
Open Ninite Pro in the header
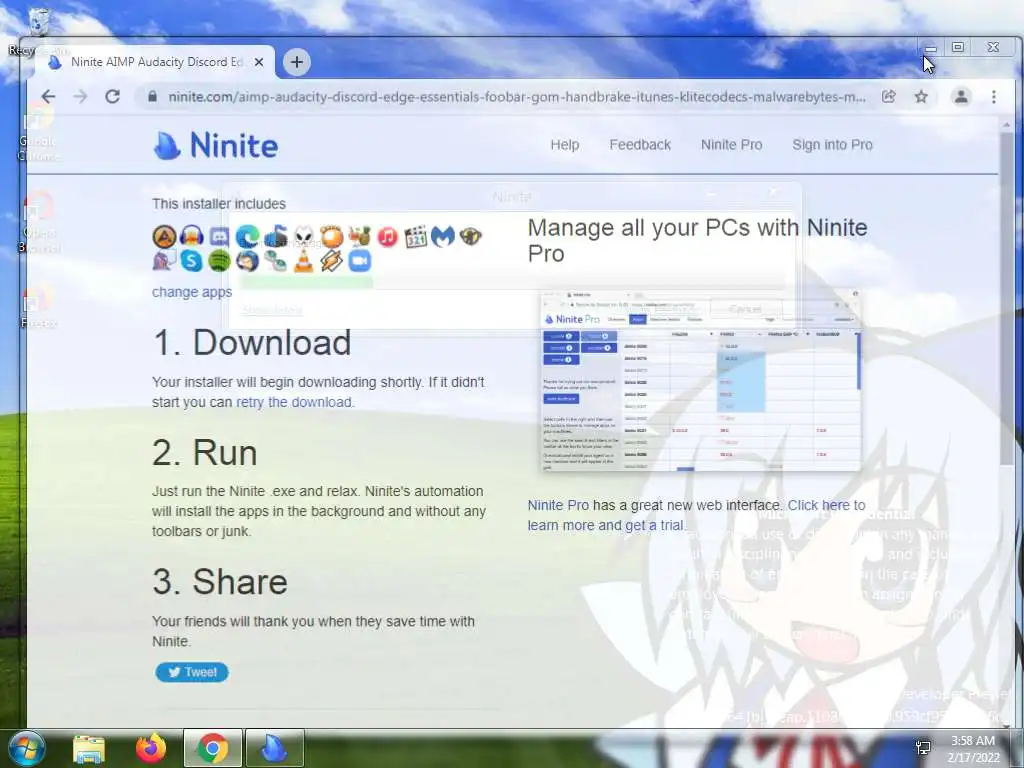[x=731, y=145]
